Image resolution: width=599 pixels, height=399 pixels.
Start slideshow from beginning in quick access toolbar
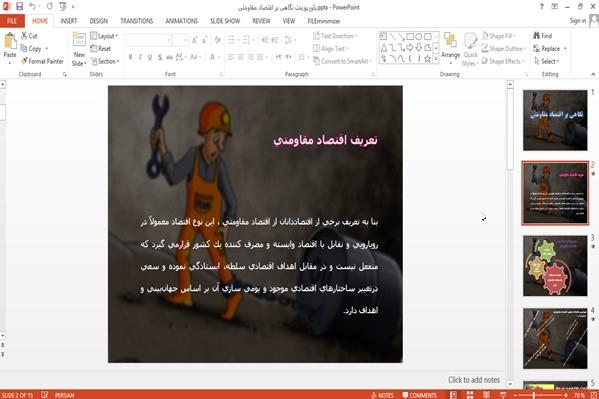coord(63,6)
